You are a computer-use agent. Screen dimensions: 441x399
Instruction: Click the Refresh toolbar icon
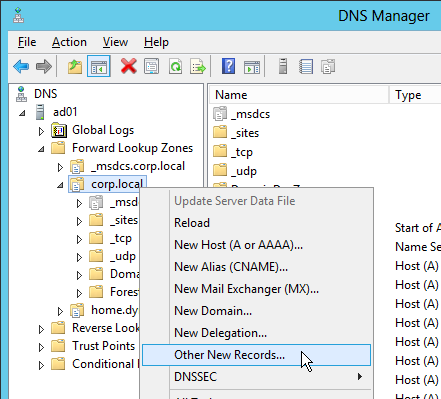[x=175, y=66]
